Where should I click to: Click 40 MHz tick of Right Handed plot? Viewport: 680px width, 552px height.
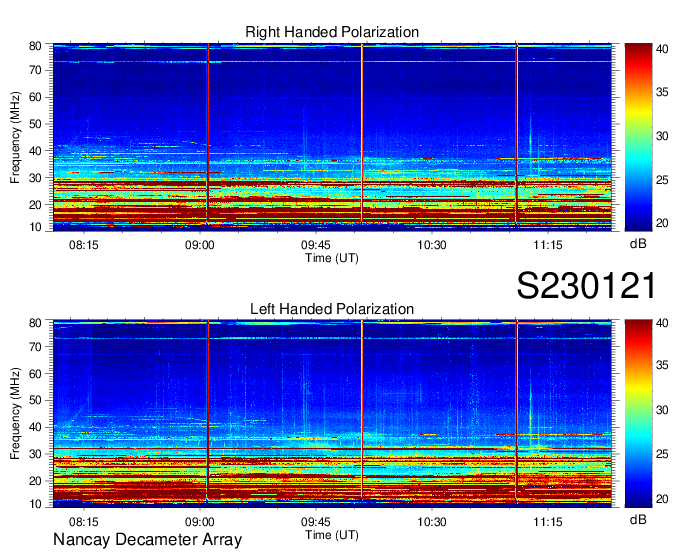pos(35,151)
